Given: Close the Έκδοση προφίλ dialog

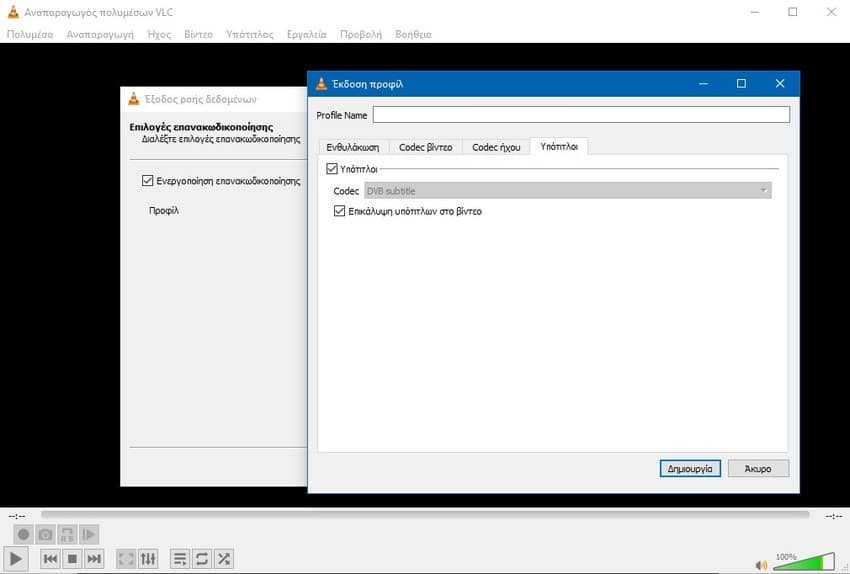Looking at the screenshot, I should click(780, 83).
